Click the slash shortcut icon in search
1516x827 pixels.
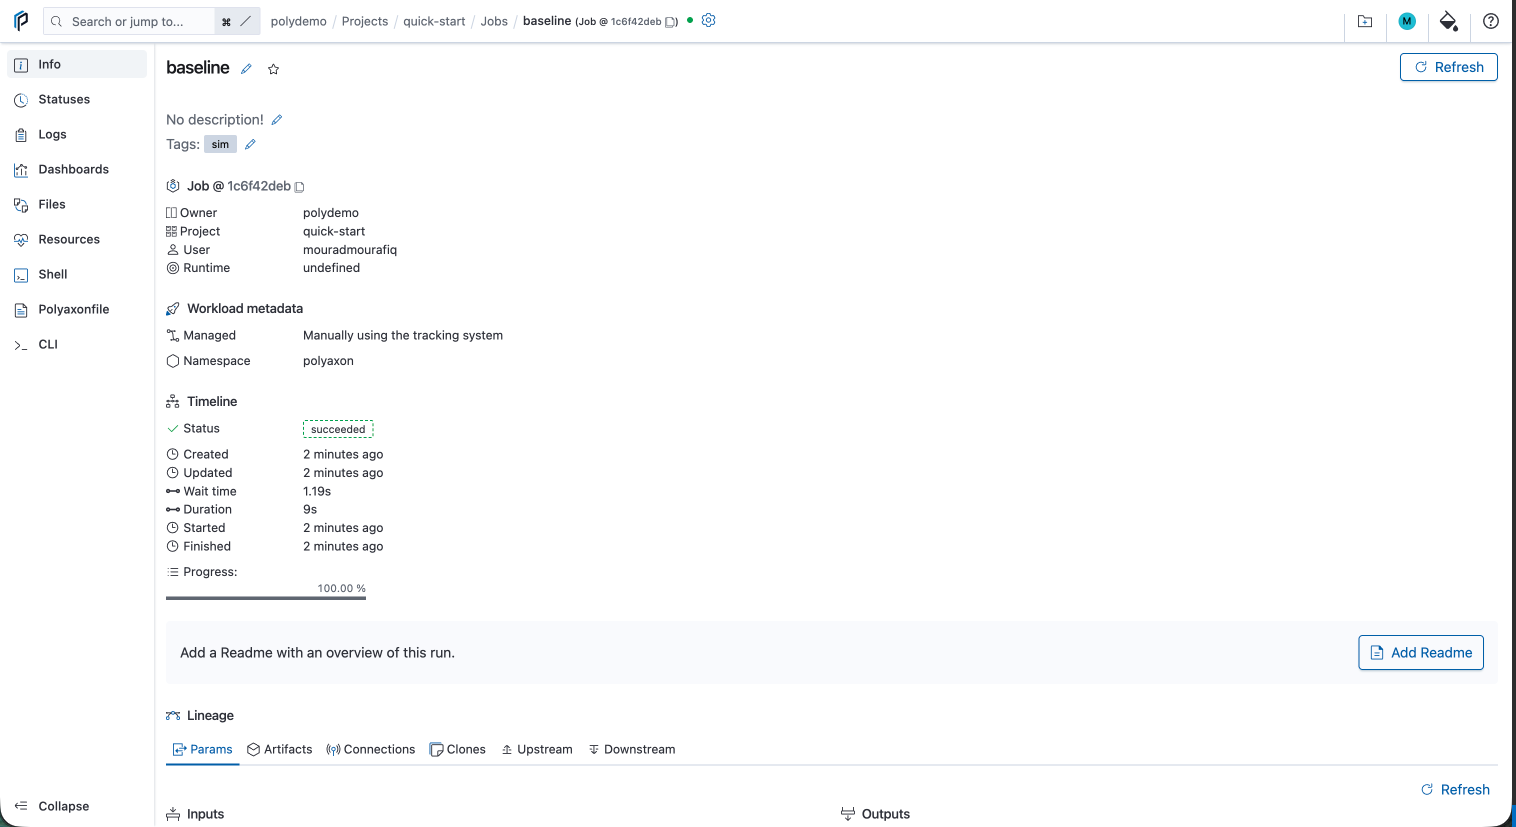245,21
